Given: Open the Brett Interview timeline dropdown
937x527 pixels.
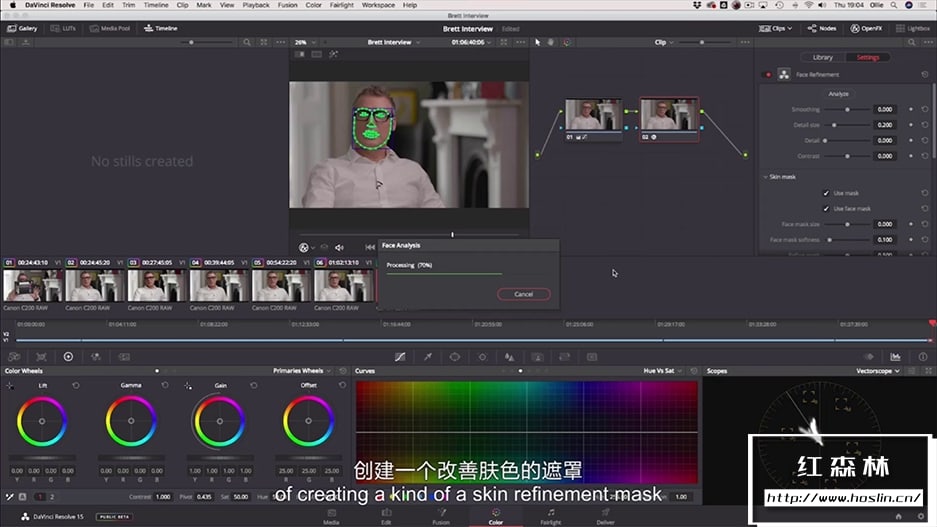Looking at the screenshot, I should point(393,42).
